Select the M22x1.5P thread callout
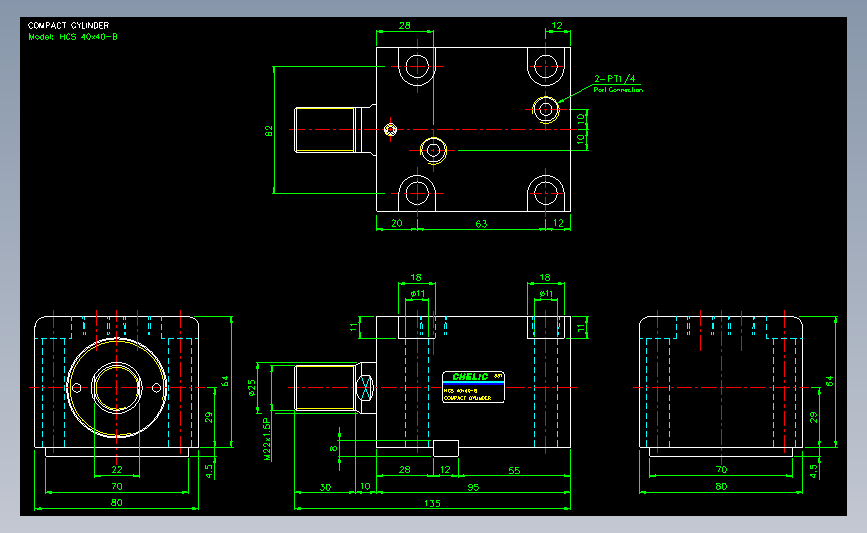Image resolution: width=867 pixels, height=533 pixels. 267,439
